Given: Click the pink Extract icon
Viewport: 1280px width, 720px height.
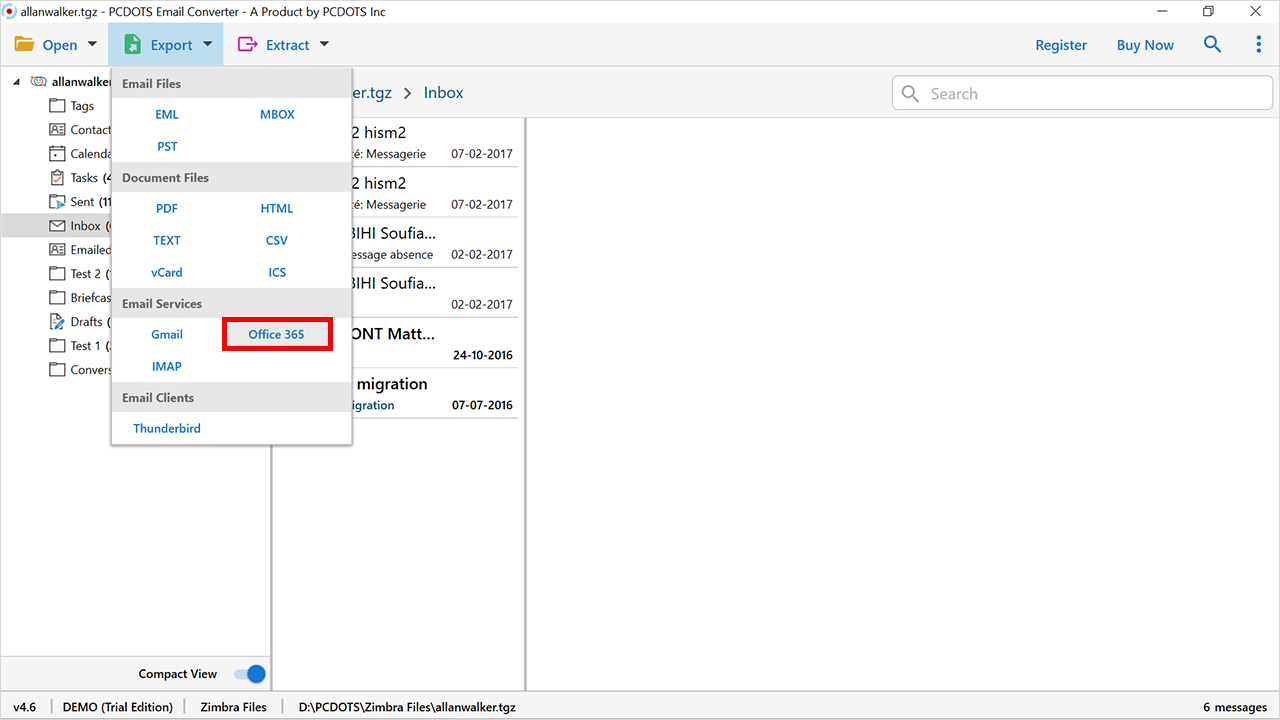Looking at the screenshot, I should [x=247, y=45].
